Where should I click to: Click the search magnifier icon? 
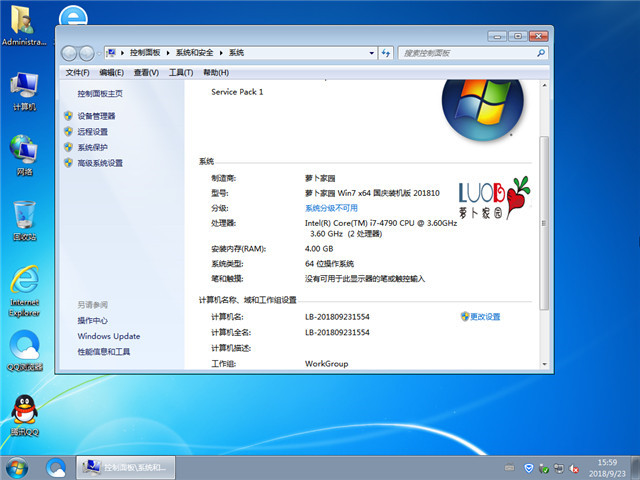[541, 53]
